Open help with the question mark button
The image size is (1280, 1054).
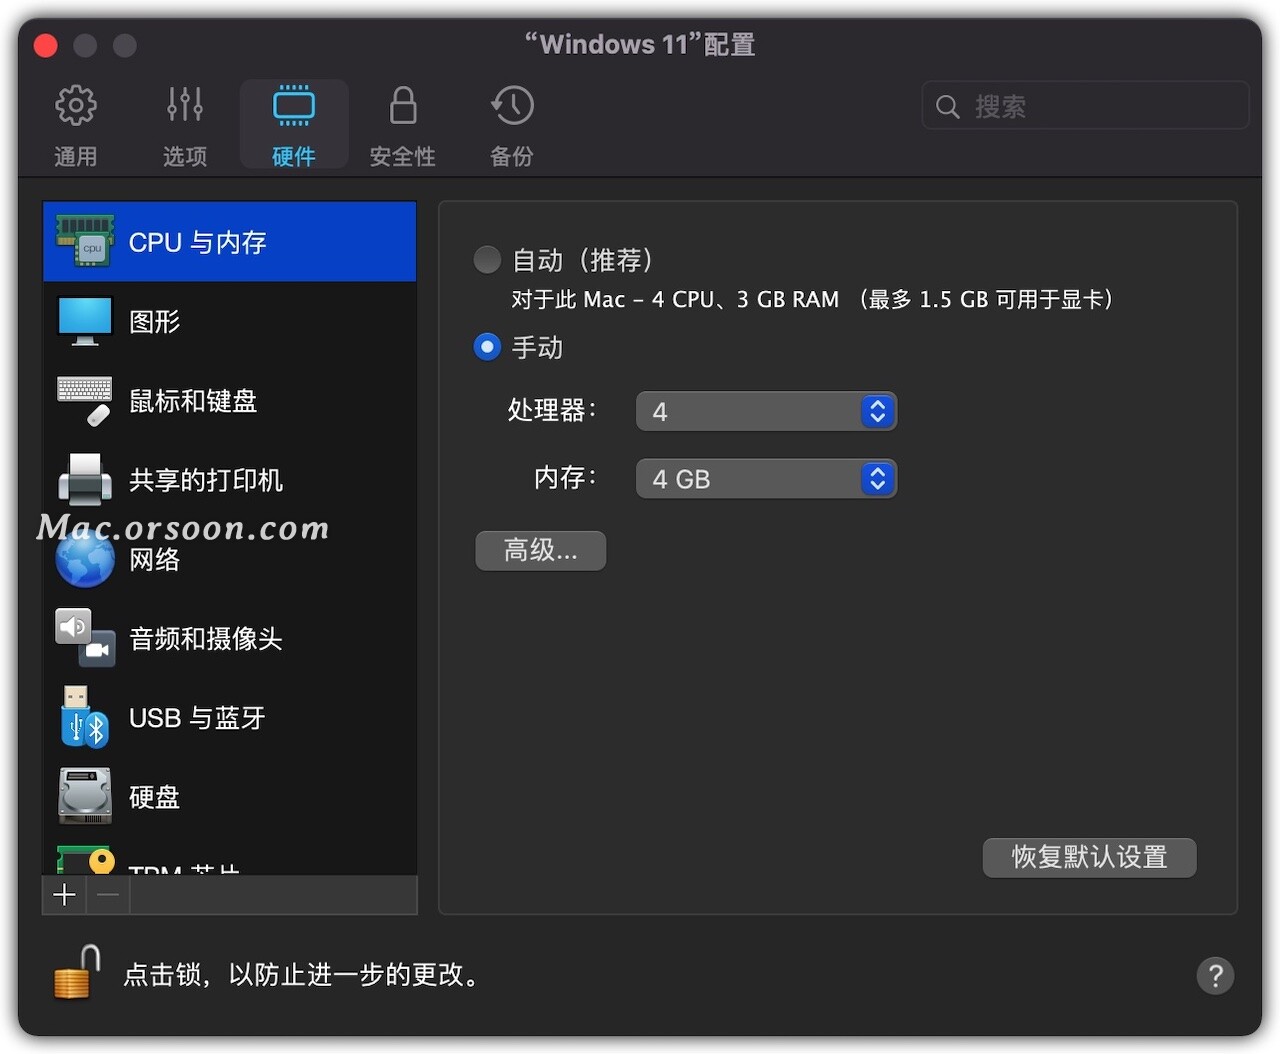click(x=1215, y=975)
